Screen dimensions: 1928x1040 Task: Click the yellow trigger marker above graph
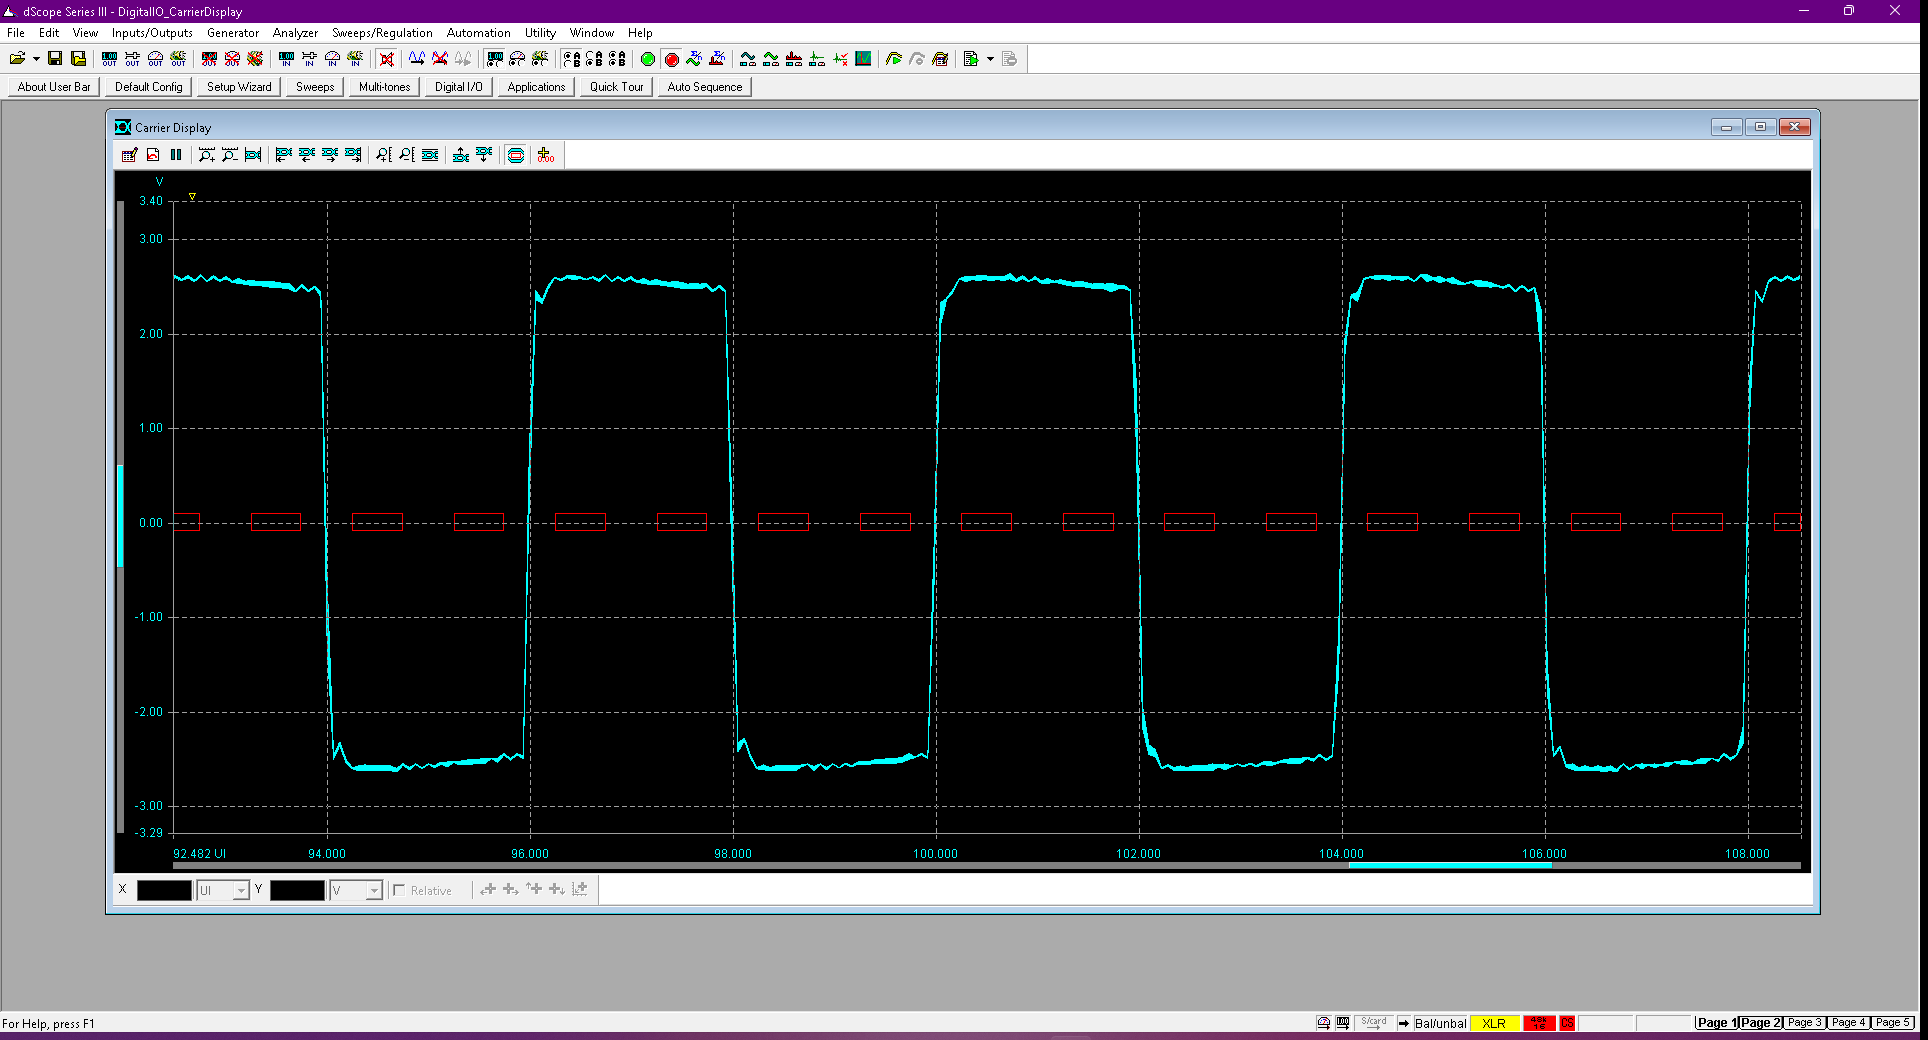point(192,197)
